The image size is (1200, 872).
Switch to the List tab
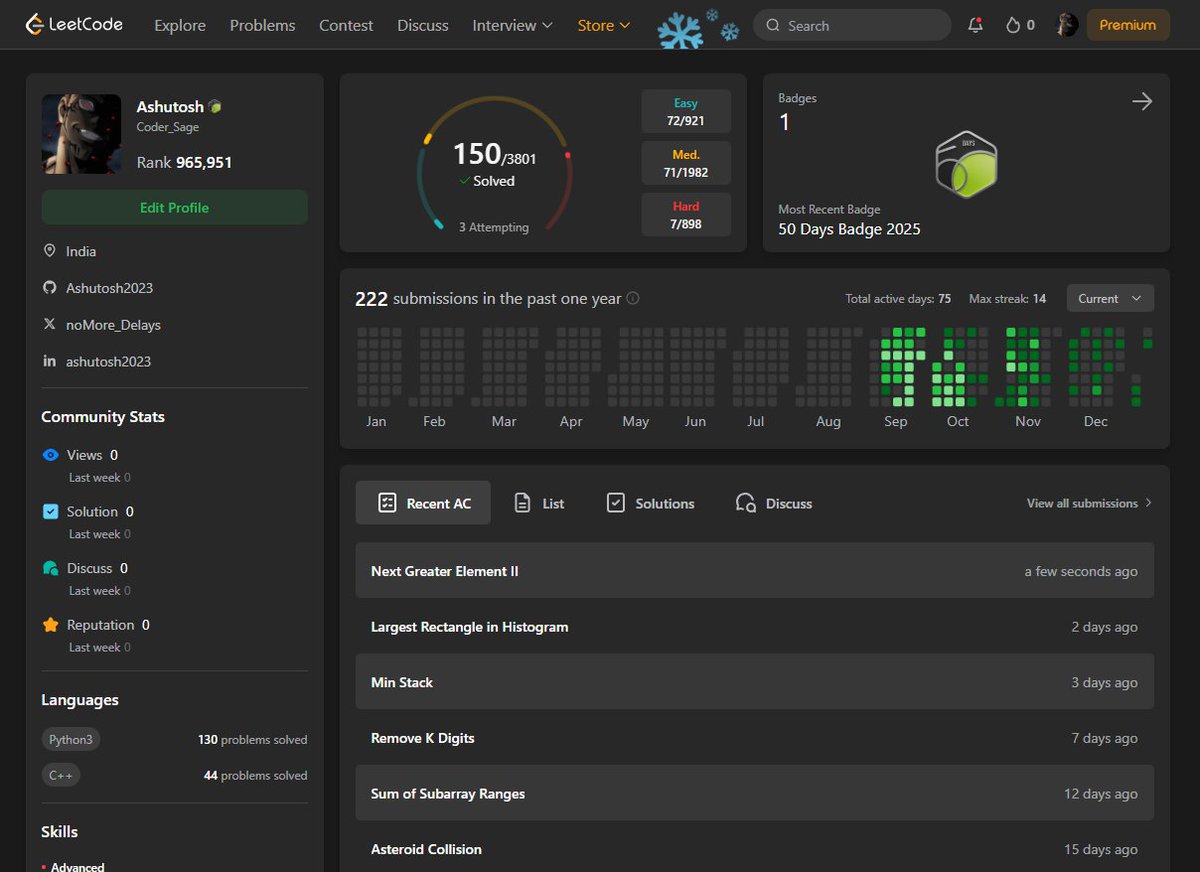[x=539, y=503]
